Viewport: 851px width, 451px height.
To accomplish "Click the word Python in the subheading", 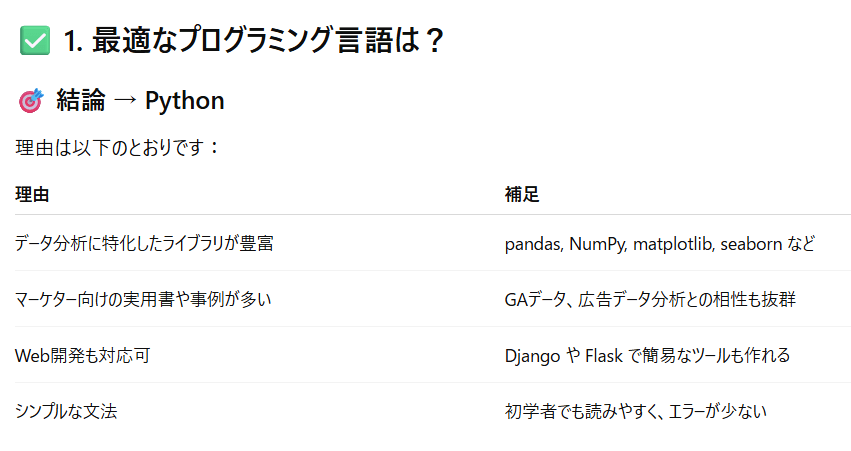I will tap(185, 101).
